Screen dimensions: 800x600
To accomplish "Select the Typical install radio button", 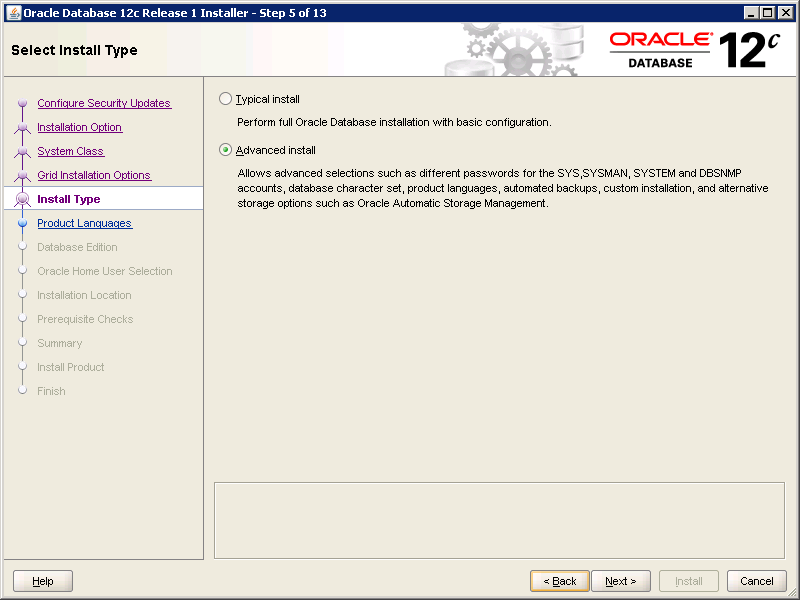I will click(x=225, y=99).
